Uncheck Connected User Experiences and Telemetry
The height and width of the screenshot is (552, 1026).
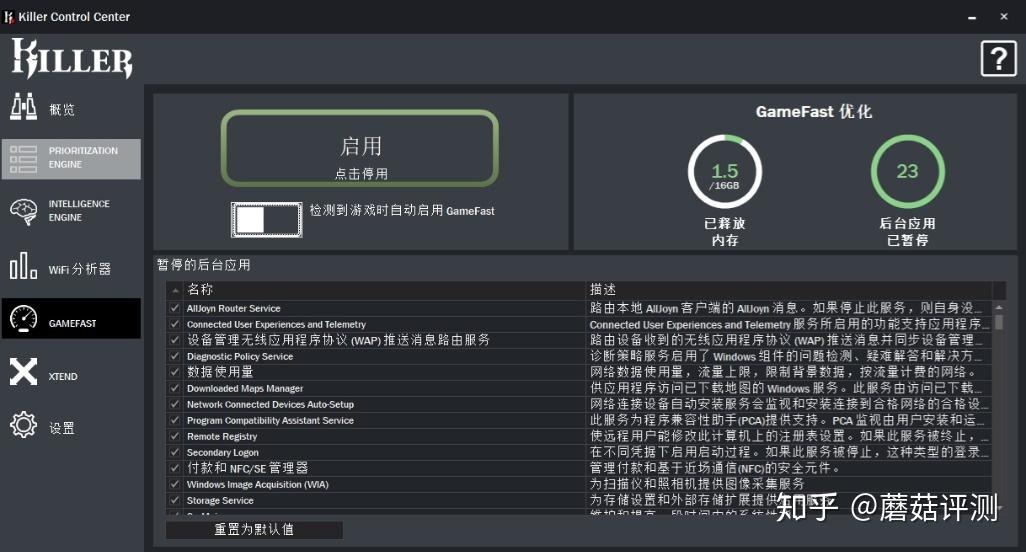(x=175, y=324)
